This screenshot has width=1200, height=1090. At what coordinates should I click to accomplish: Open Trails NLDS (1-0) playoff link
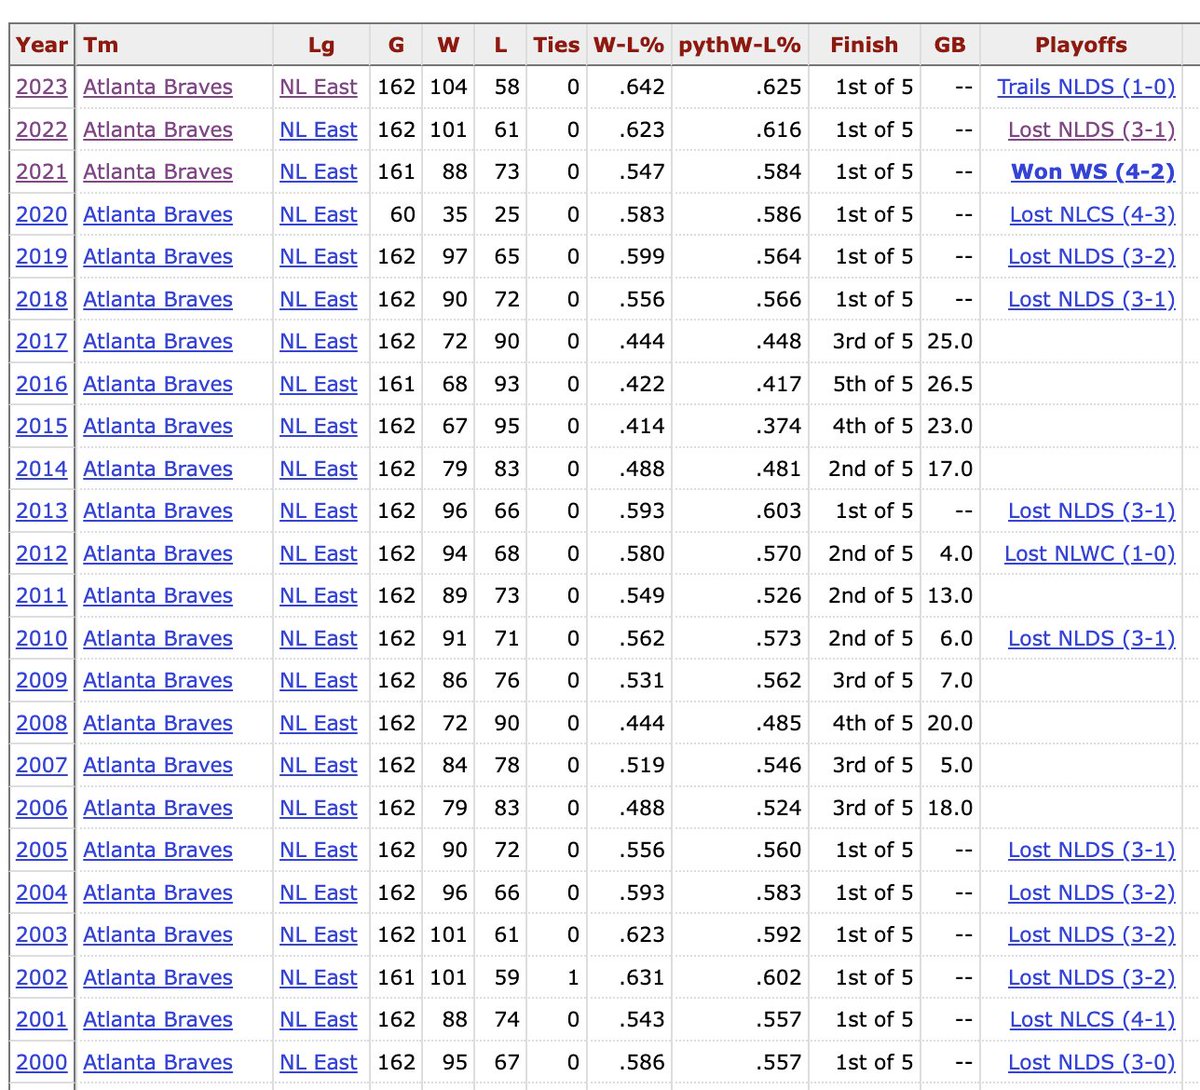(x=1086, y=87)
